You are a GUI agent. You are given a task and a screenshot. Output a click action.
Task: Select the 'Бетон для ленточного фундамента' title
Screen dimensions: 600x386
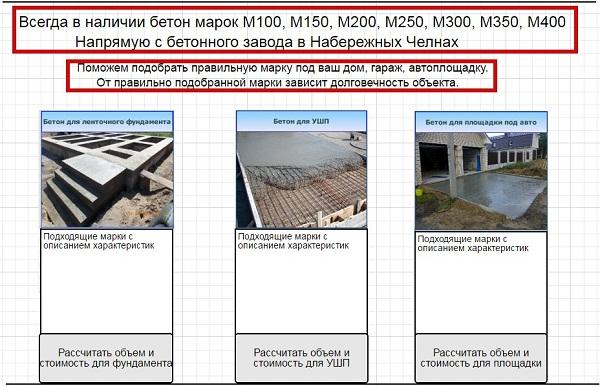(x=107, y=122)
